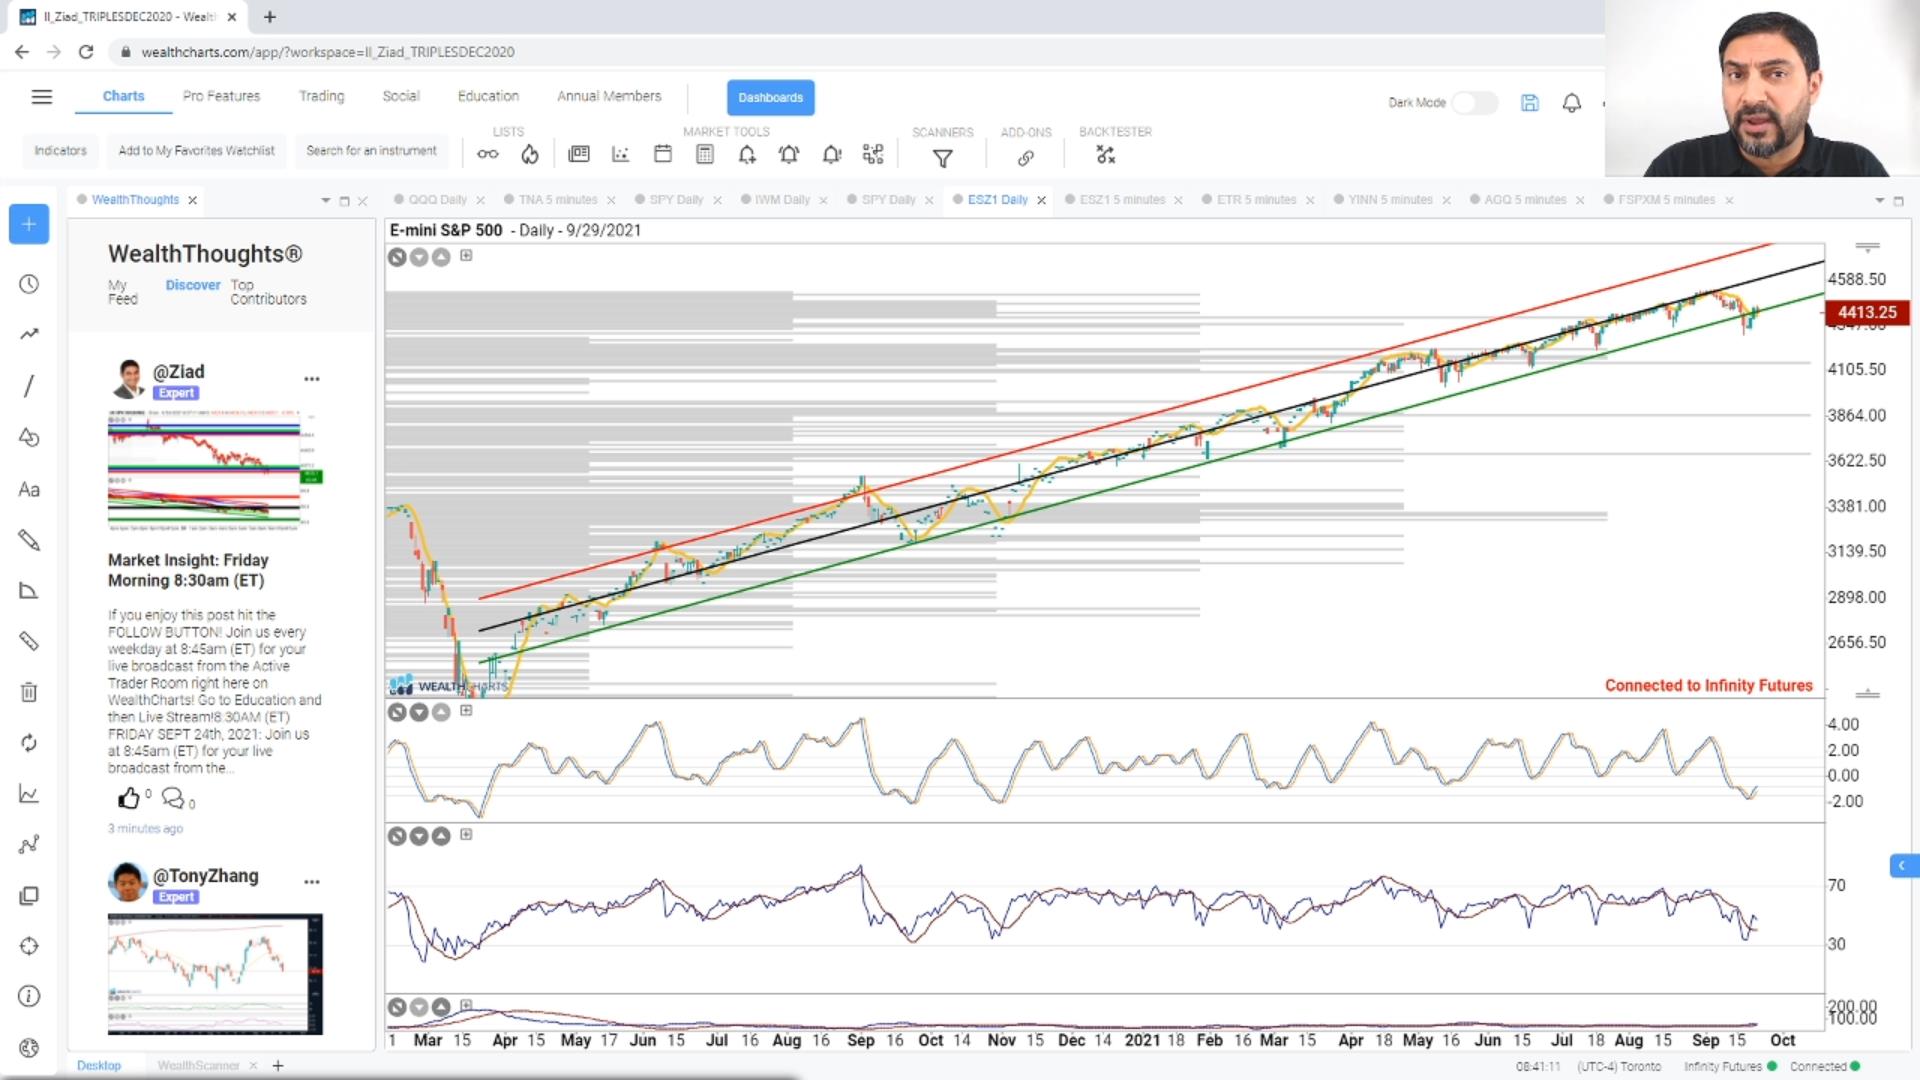Open the Education menu
The width and height of the screenshot is (1920, 1080).
488,96
